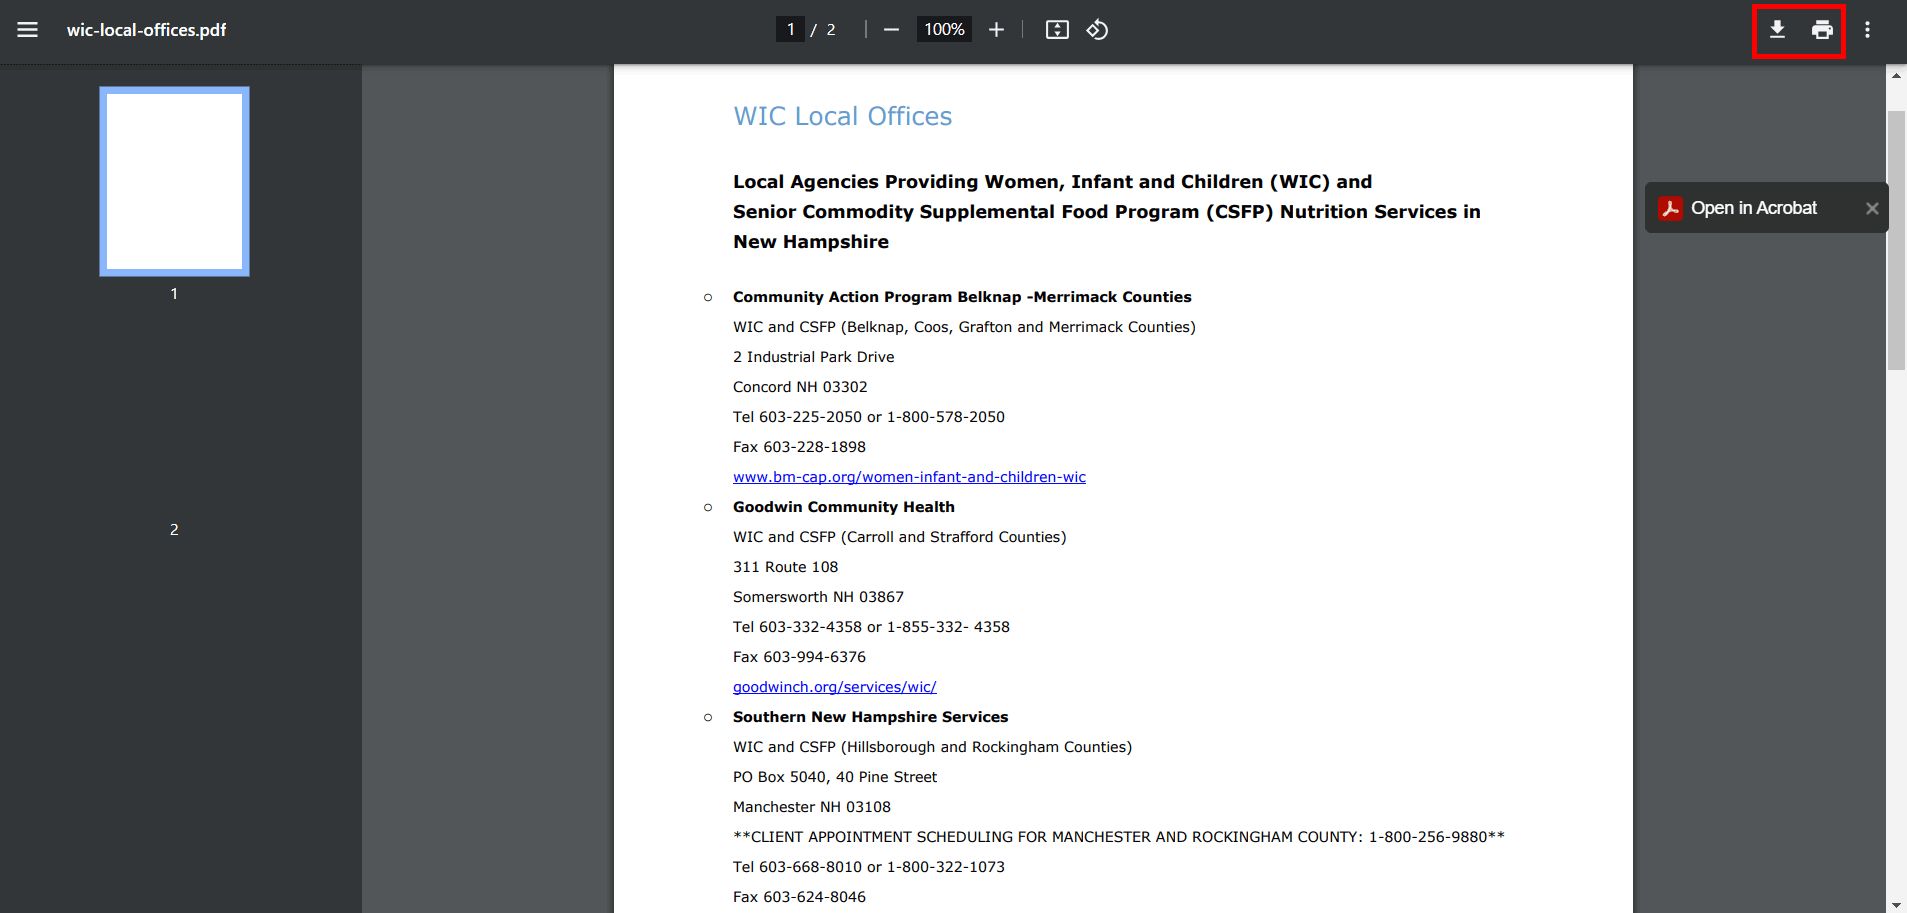Click the 'Fax 603-624-8046' line

click(x=799, y=897)
